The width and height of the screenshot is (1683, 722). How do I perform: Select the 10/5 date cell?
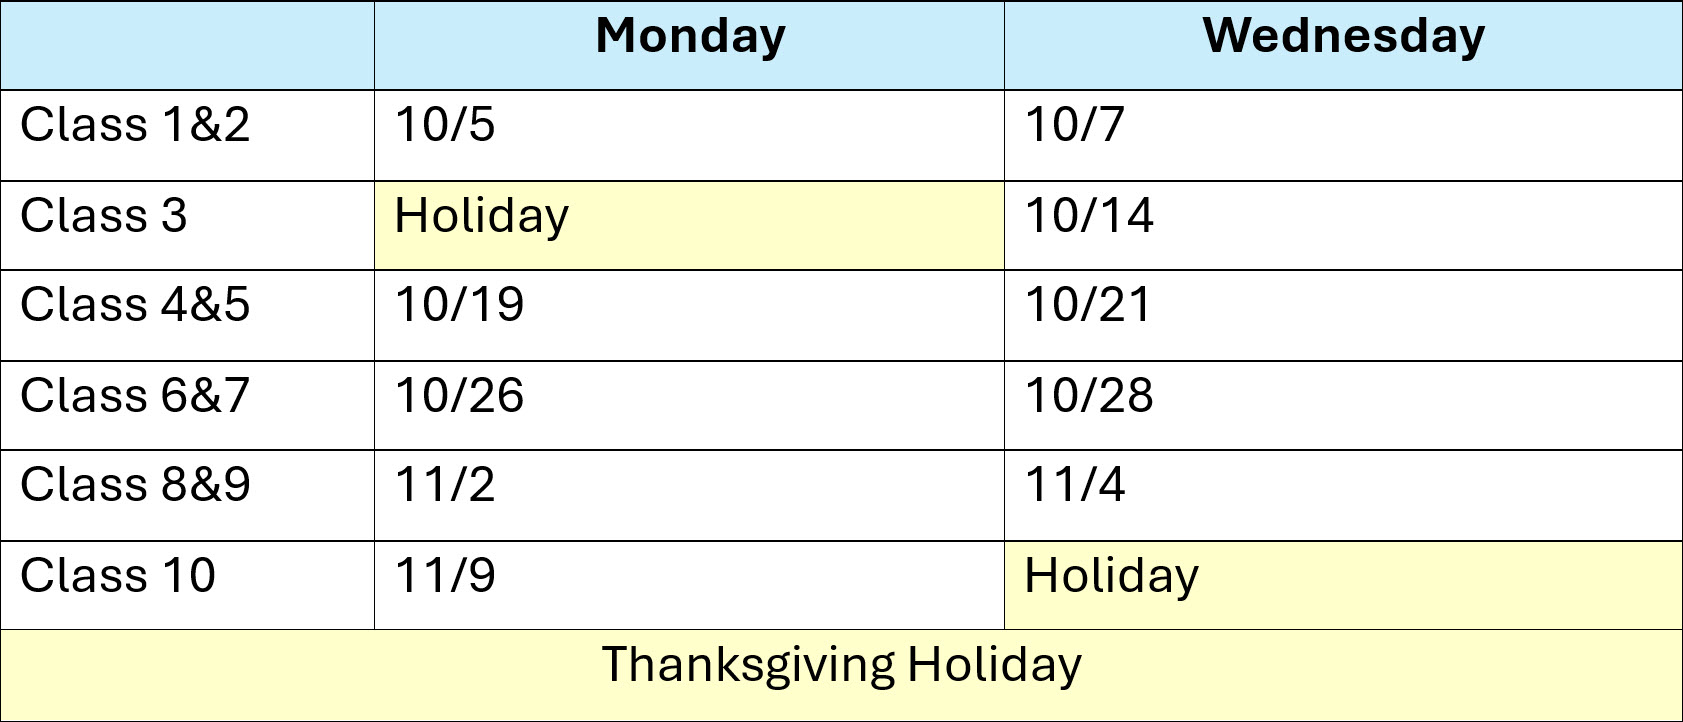[x=689, y=136]
